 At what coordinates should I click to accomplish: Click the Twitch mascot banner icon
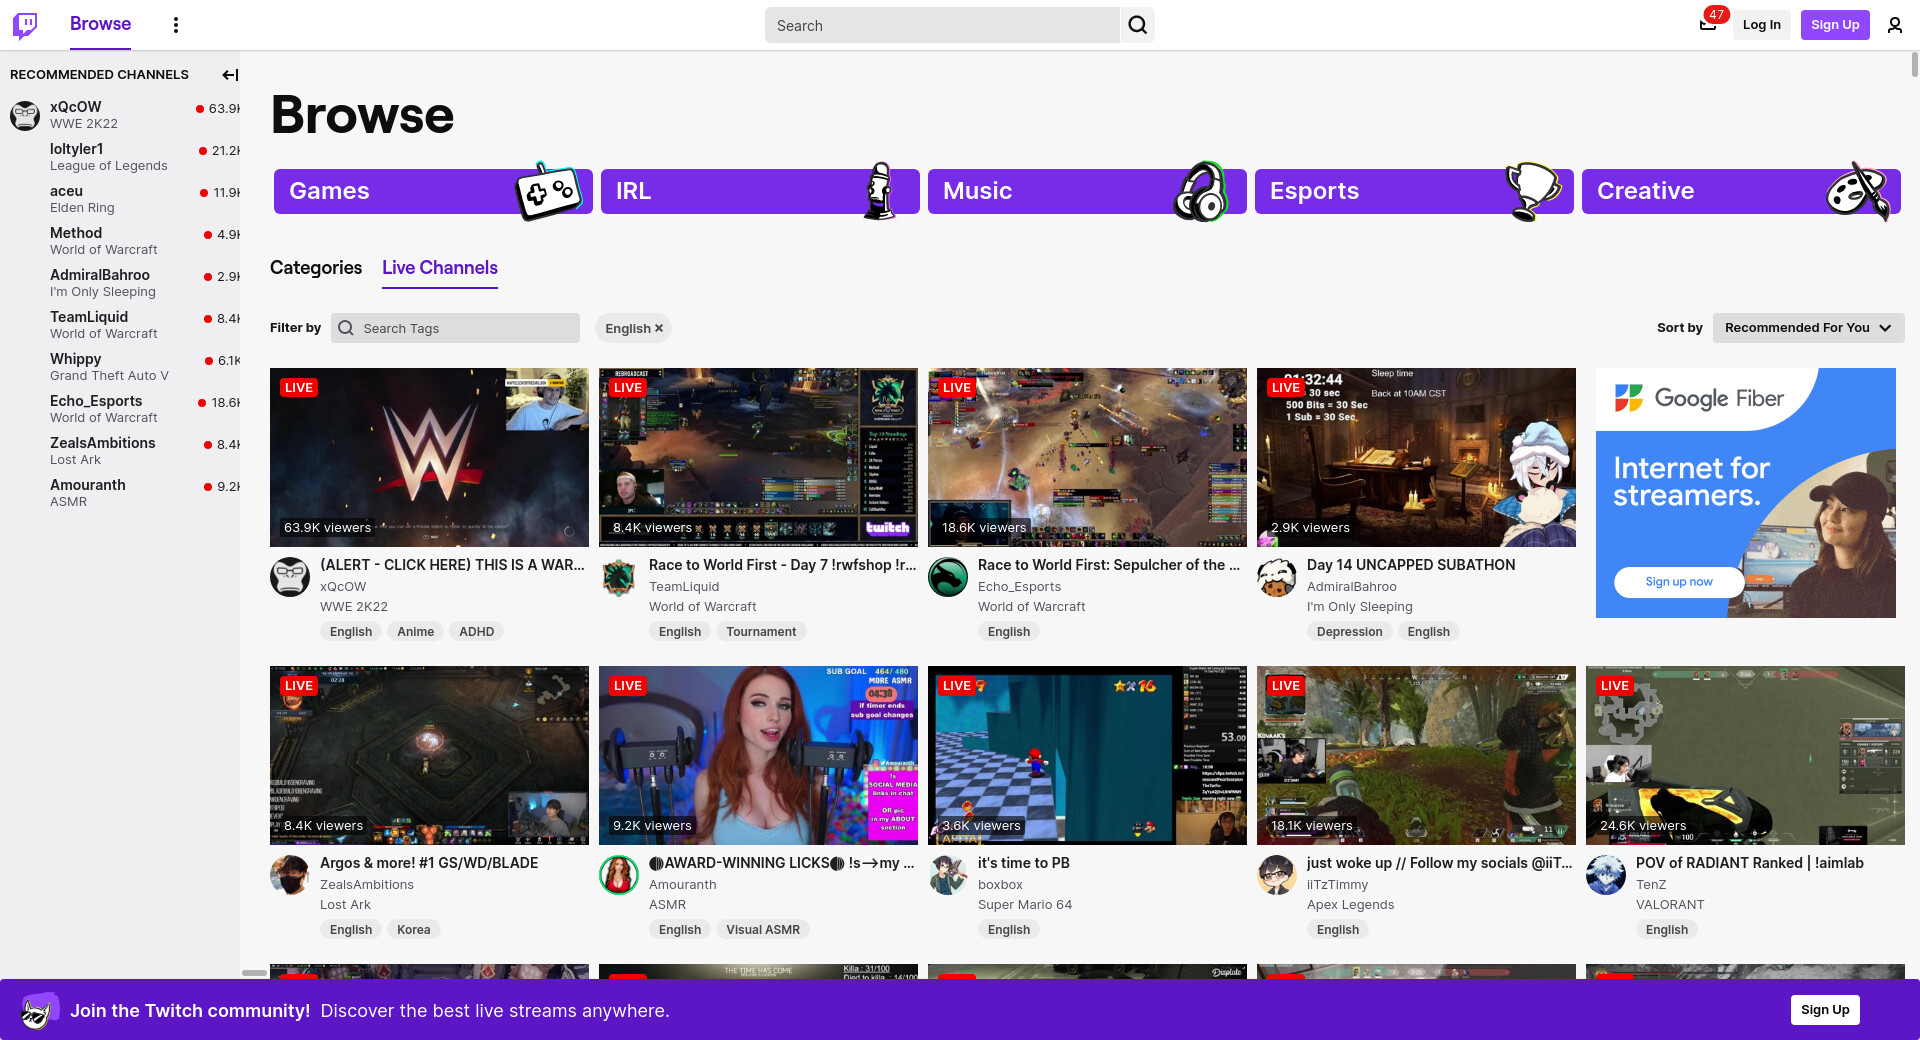pos(38,1010)
